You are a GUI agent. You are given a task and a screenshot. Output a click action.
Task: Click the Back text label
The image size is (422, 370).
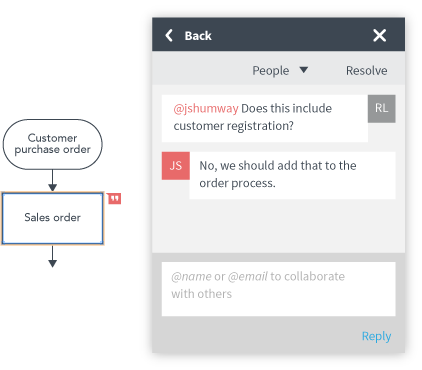(x=198, y=36)
